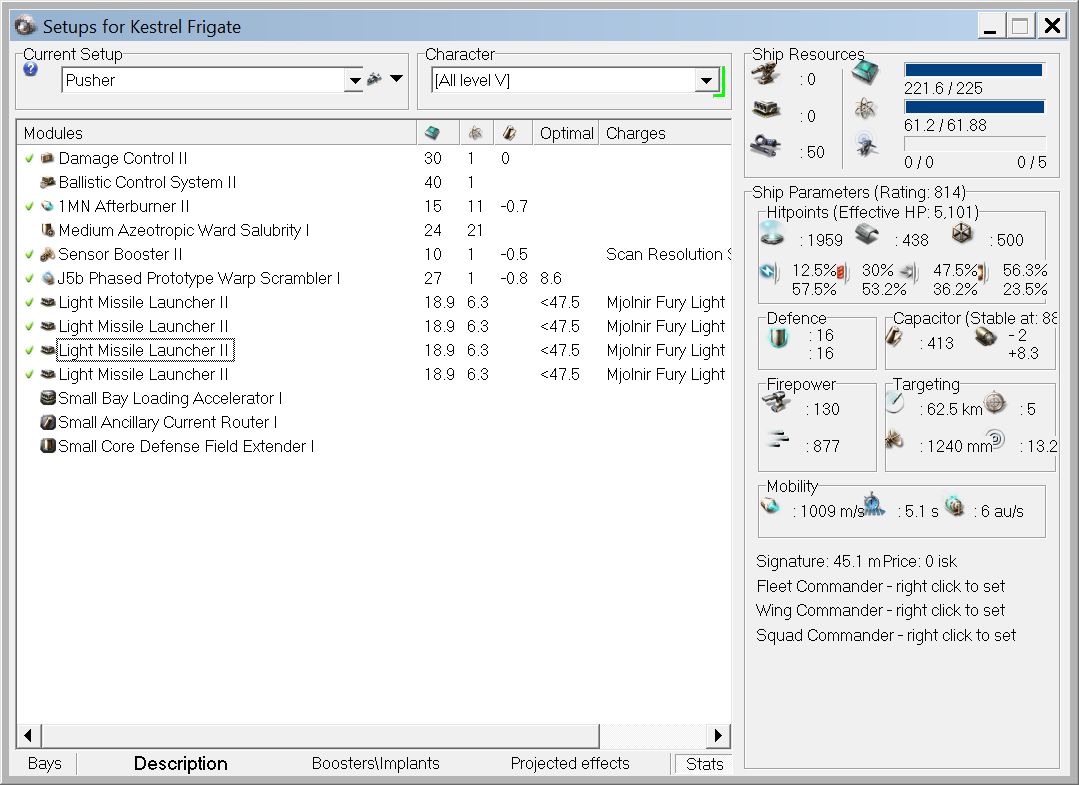Toggle the Damage Control II active checkmark
This screenshot has height=785, width=1079.
[x=30, y=158]
